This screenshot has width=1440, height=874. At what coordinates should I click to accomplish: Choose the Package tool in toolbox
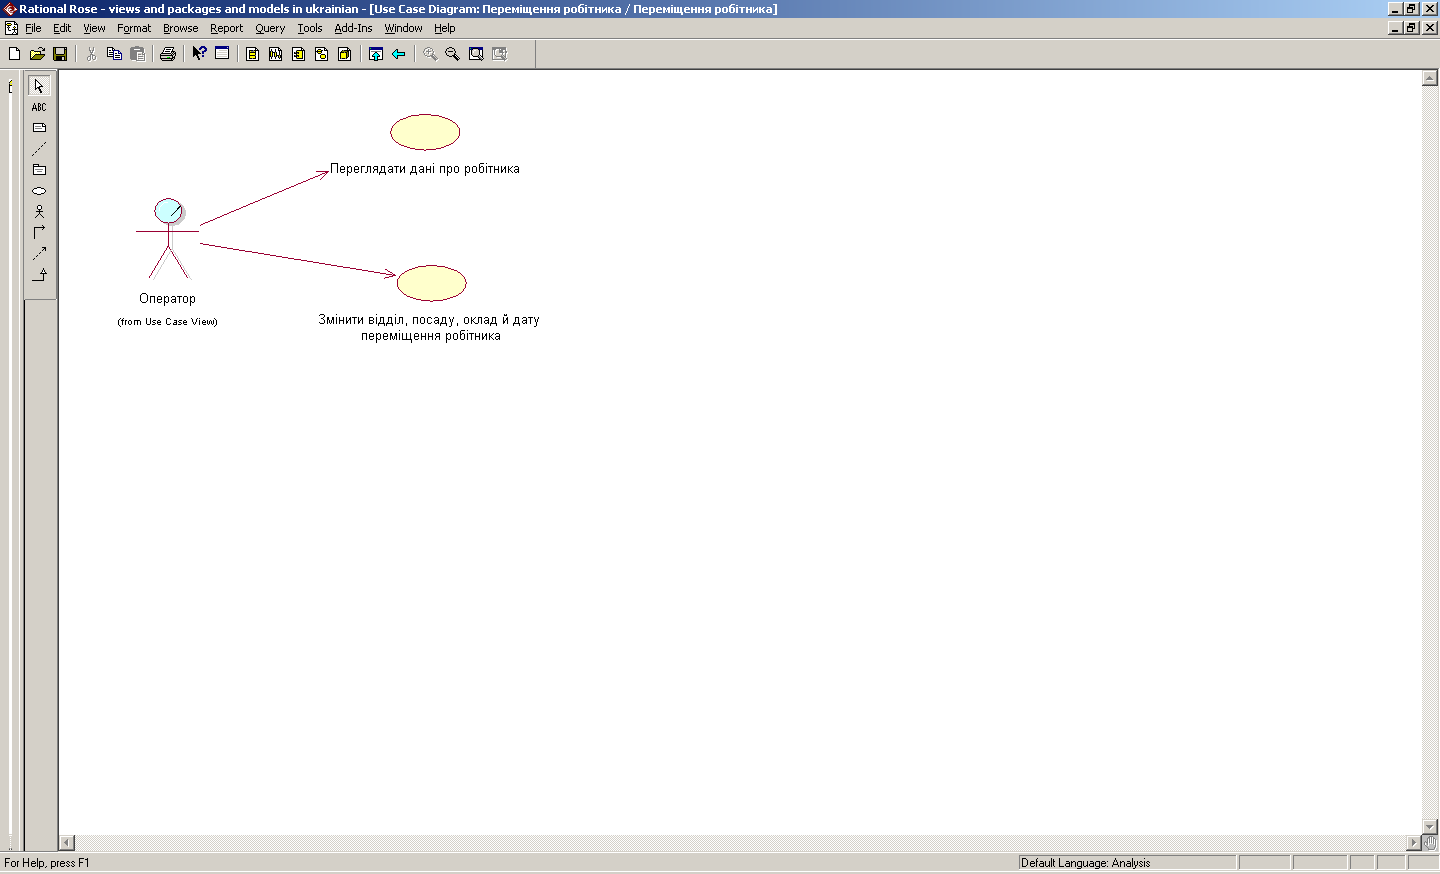click(x=39, y=170)
